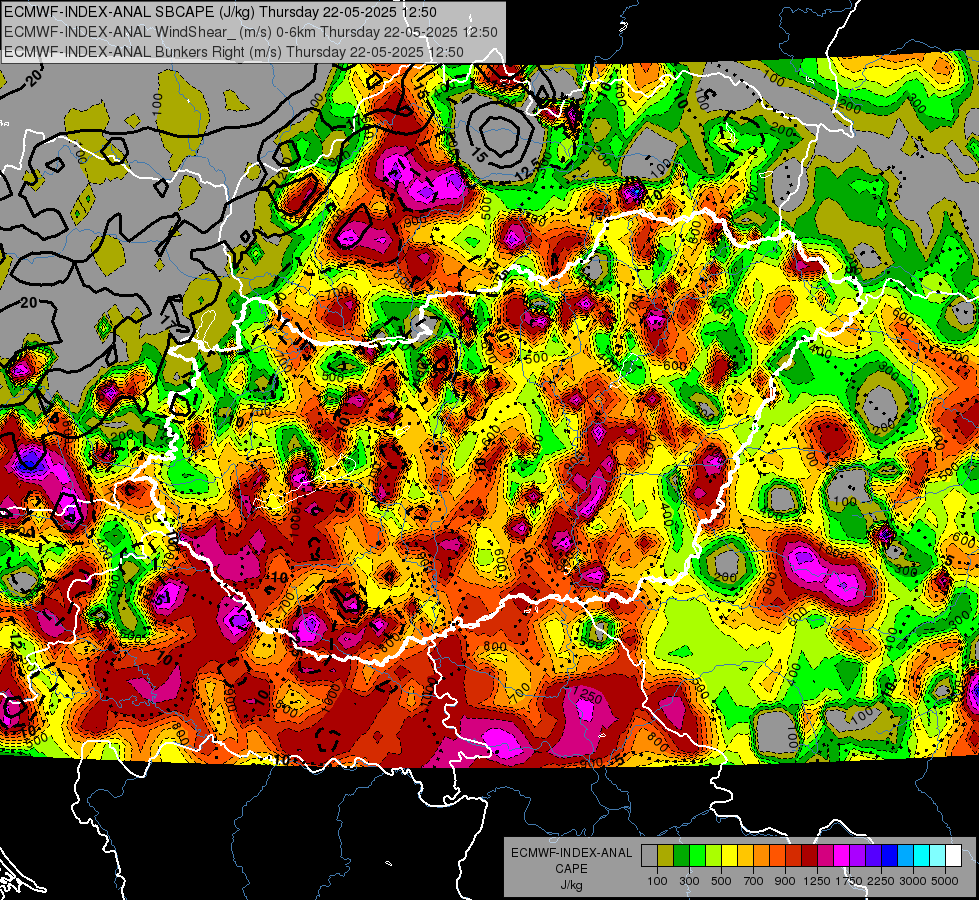
Task: Select the pure yellow swatch after 500
Action: click(729, 856)
